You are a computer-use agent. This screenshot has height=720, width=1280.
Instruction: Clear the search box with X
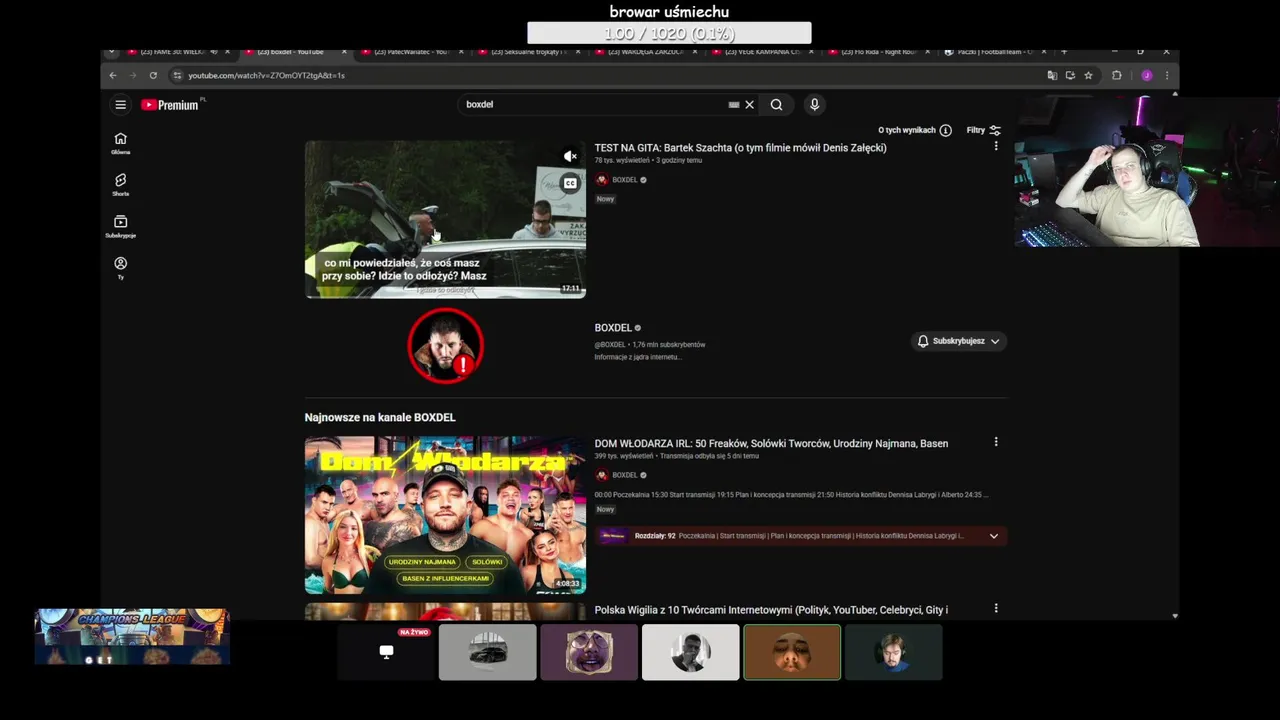pos(749,104)
